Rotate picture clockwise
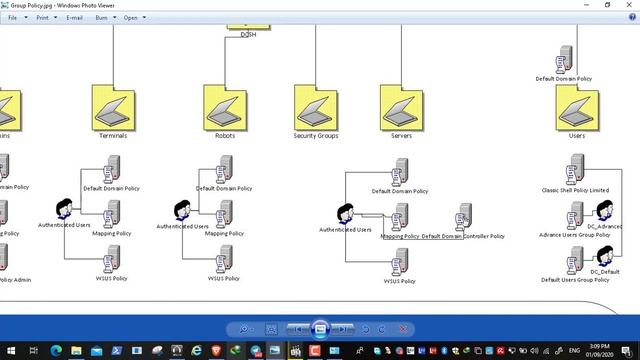The image size is (640, 360). [382, 329]
